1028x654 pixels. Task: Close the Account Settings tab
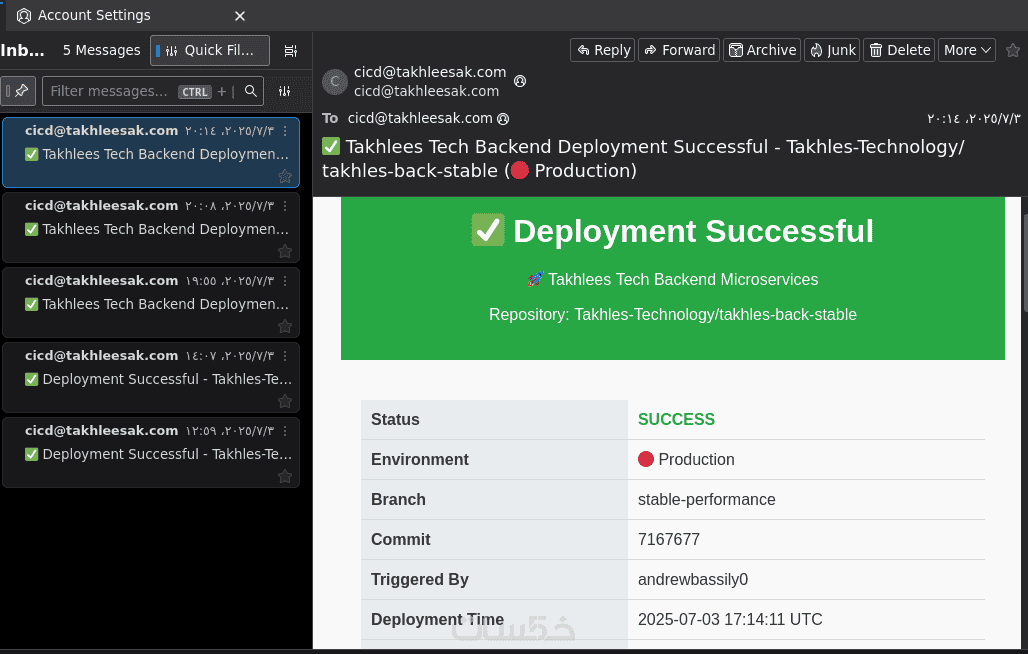click(x=239, y=16)
